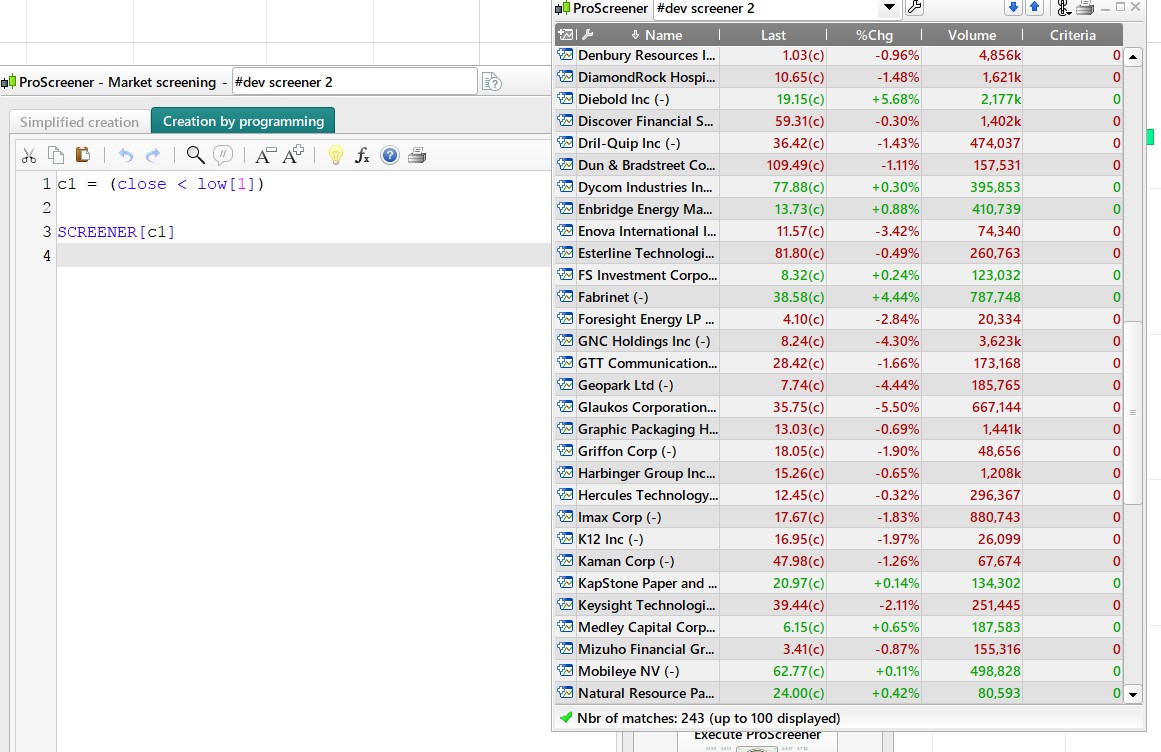Image resolution: width=1161 pixels, height=752 pixels.
Task: Select the Dycom Industries row
Action: click(839, 187)
